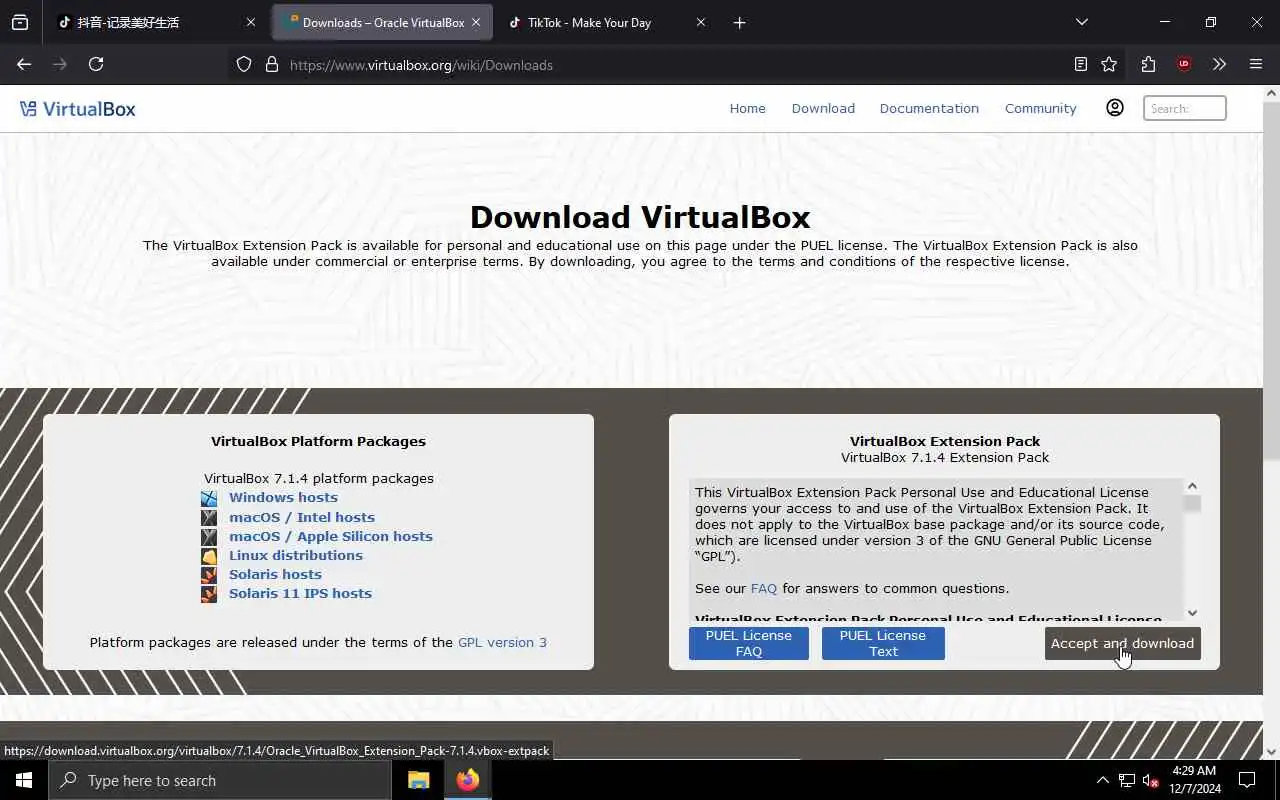Close the 抖音 tab
The image size is (1280, 800).
tap(251, 22)
